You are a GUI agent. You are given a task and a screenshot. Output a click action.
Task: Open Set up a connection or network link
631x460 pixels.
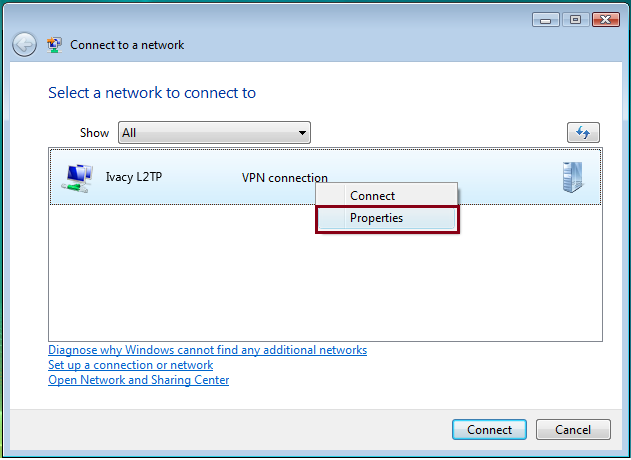(x=130, y=365)
